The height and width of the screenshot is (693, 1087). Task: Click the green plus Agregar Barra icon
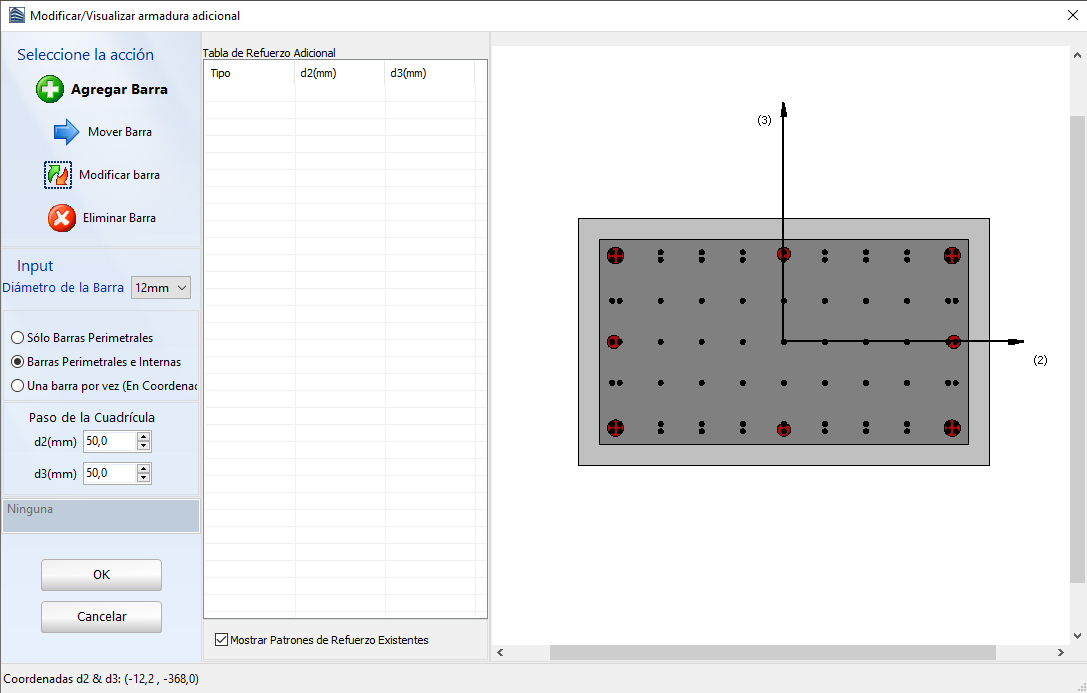point(50,89)
